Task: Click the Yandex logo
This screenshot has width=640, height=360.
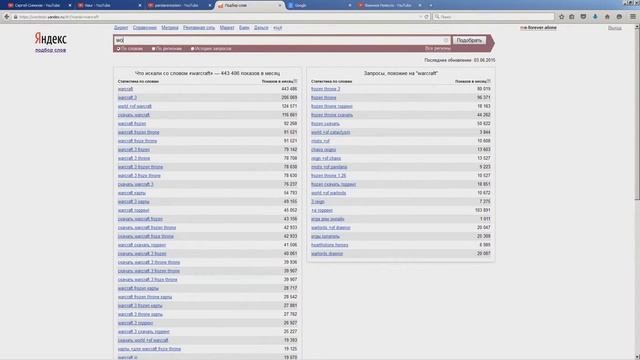Action: (x=51, y=39)
